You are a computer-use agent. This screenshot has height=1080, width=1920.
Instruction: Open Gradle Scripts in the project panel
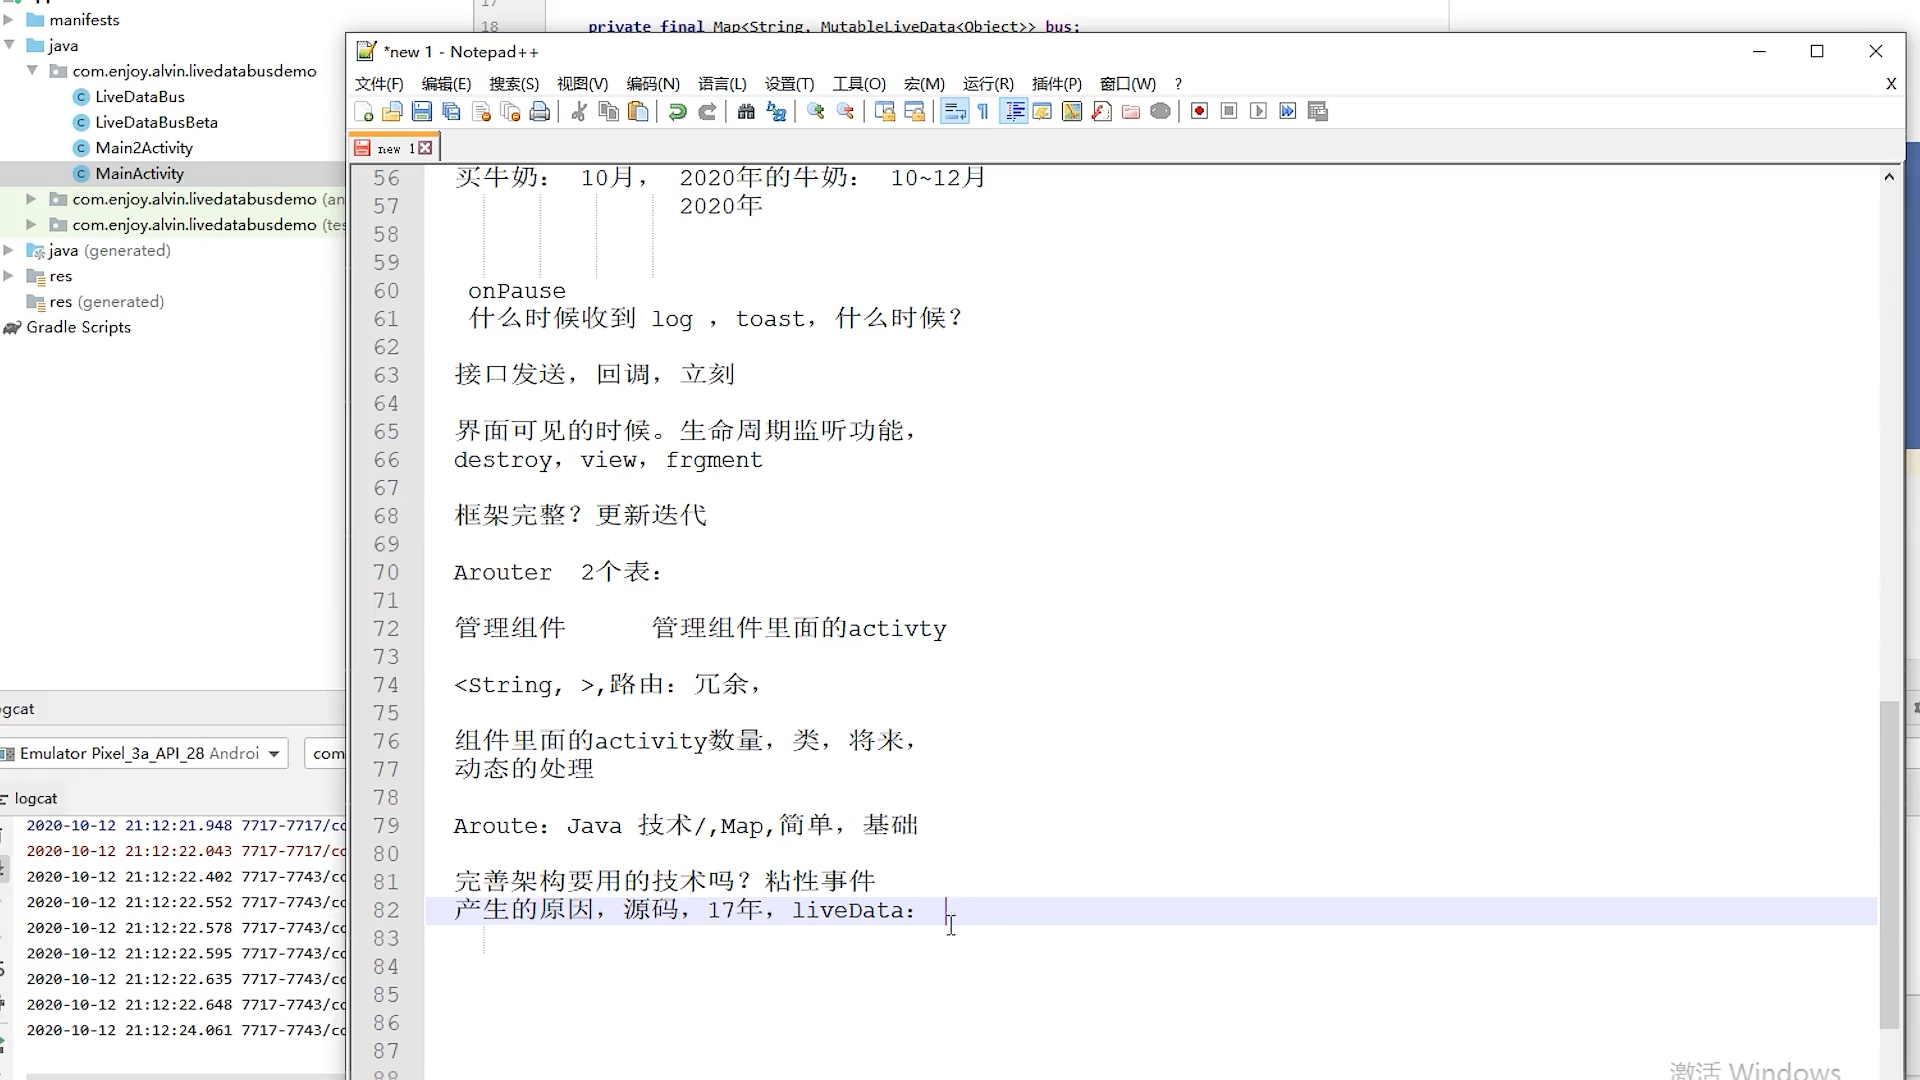[x=78, y=327]
